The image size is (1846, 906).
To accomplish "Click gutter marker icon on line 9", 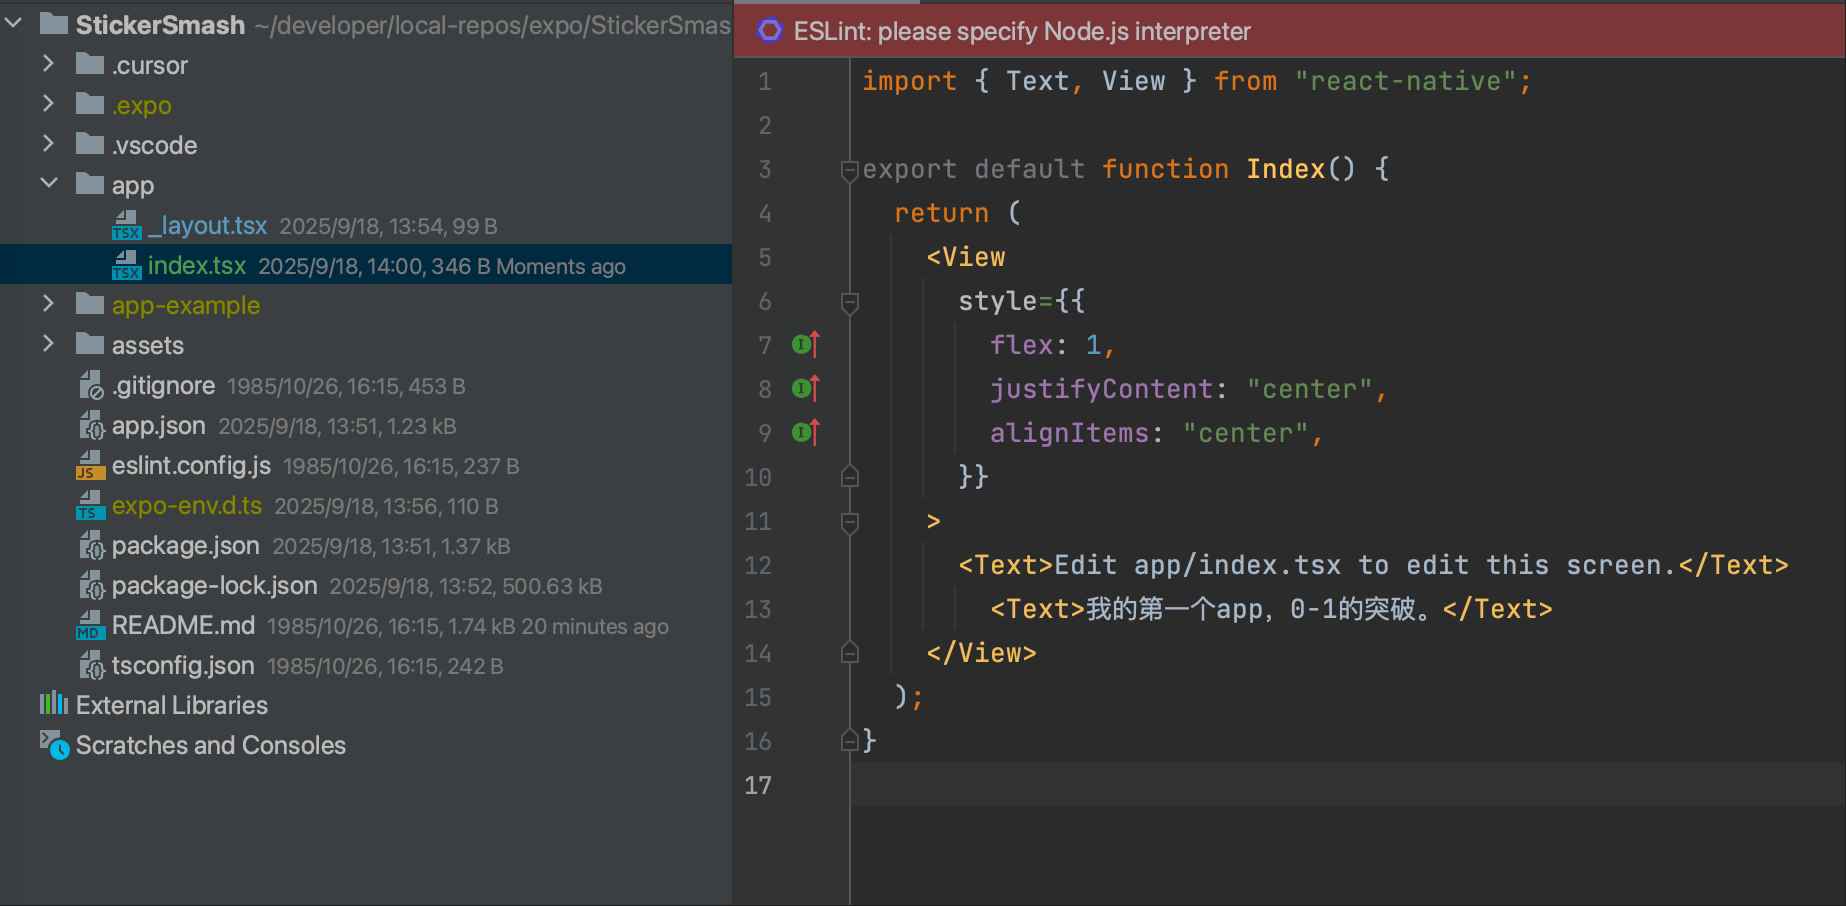I will click(x=805, y=433).
